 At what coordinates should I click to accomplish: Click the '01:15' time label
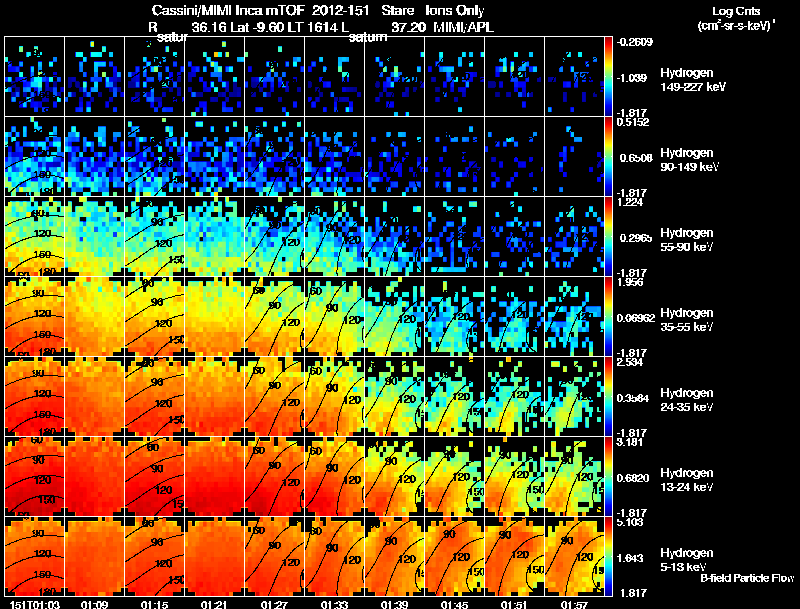point(155,605)
